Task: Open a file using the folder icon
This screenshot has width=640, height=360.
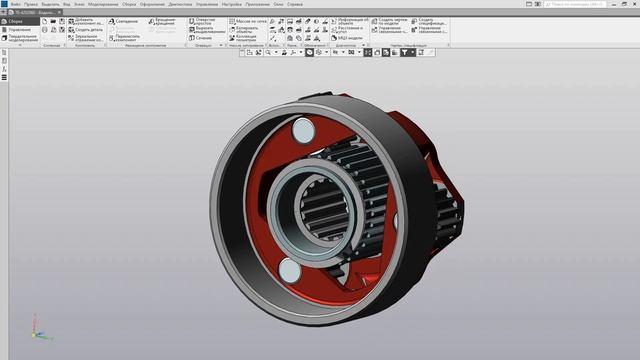Action: click(53, 21)
